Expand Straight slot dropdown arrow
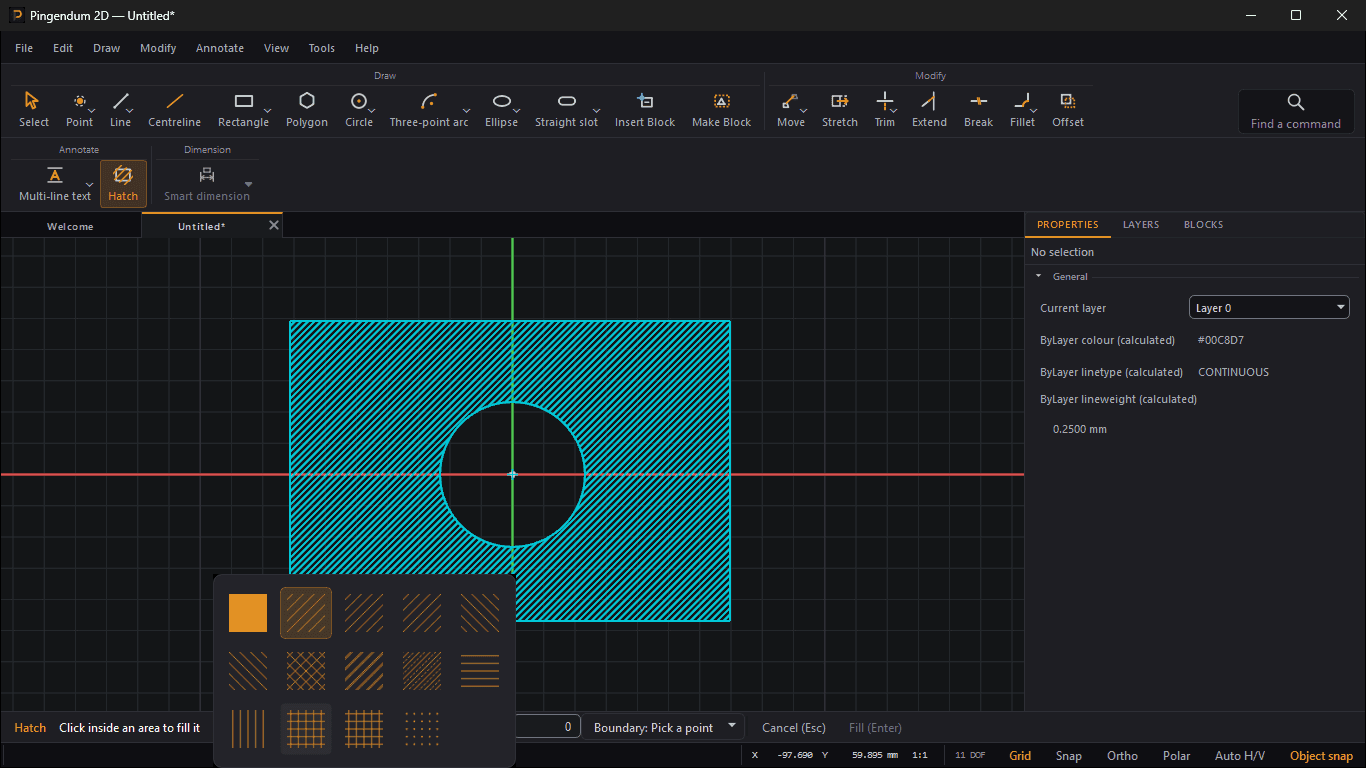The height and width of the screenshot is (768, 1366). pos(596,110)
